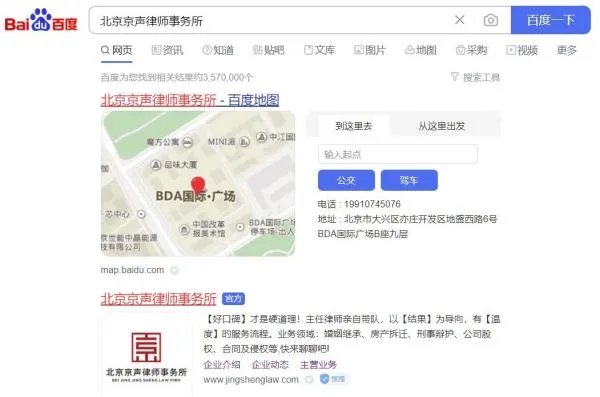600x397 pixels.
Task: Open the 北京京声律师事务所 官方 result title
Action: 158,299
